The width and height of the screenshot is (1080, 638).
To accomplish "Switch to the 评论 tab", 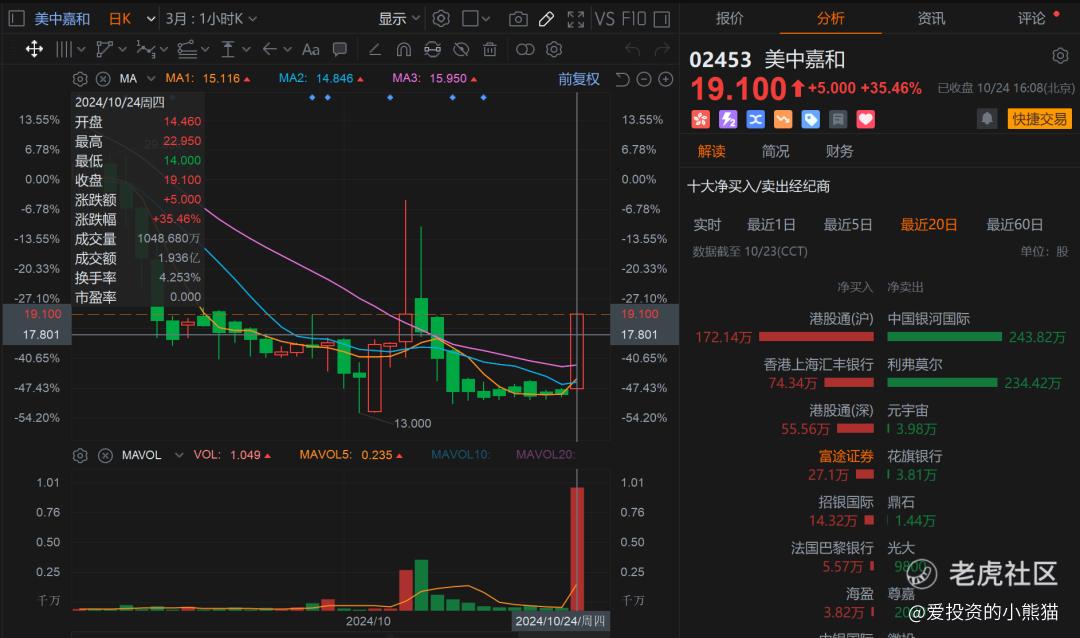I will click(x=1032, y=19).
